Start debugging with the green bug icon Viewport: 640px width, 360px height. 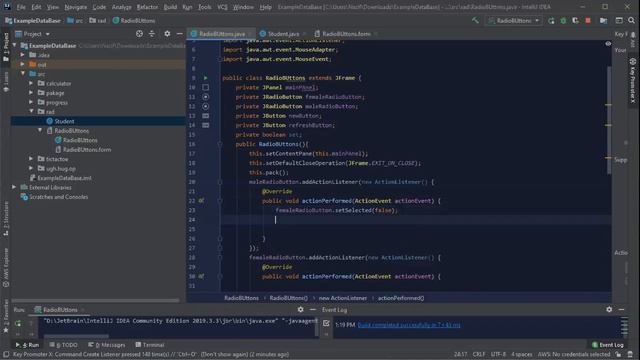[x=563, y=20]
